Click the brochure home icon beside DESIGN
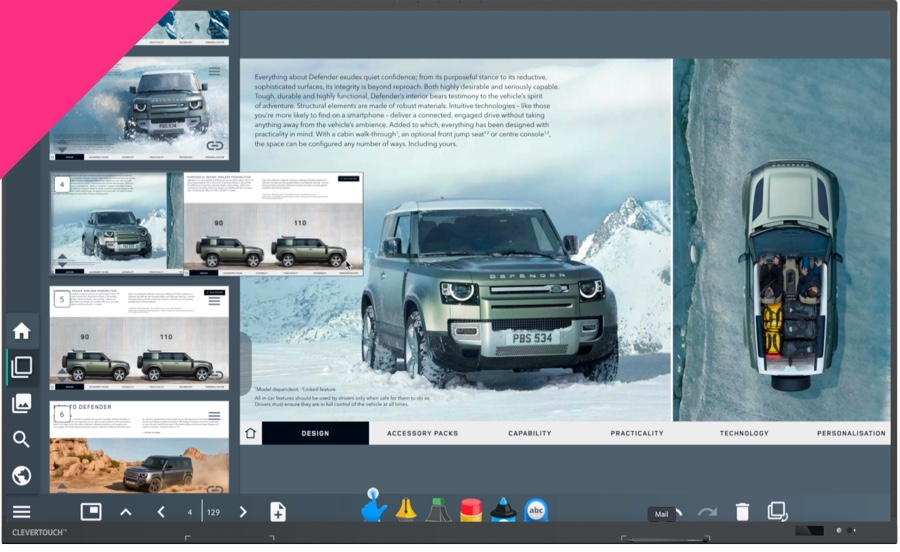Viewport: 900px width, 552px height. 250,433
